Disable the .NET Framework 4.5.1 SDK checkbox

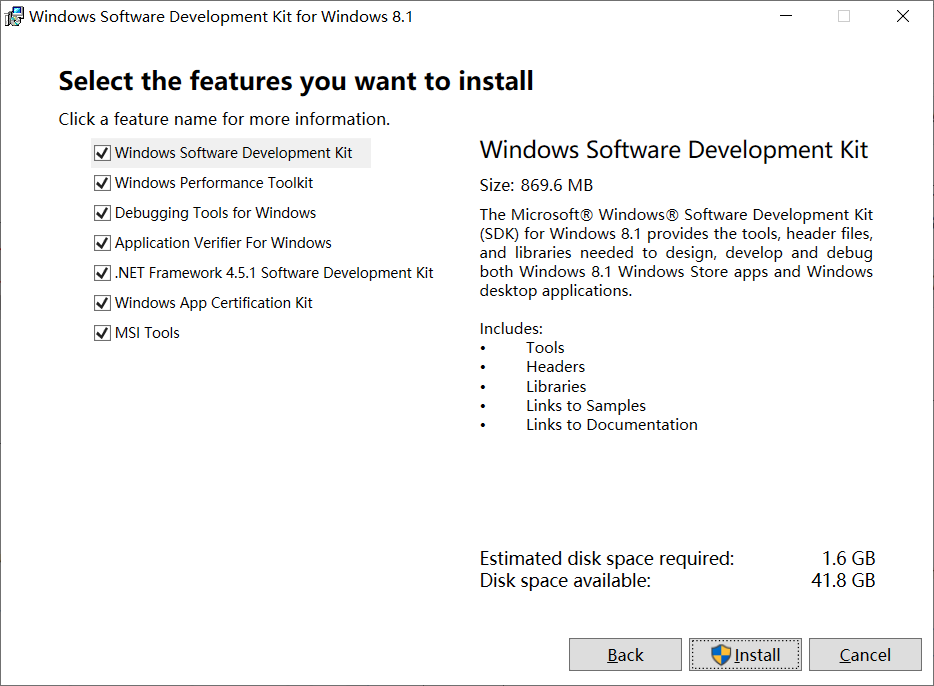click(x=102, y=273)
